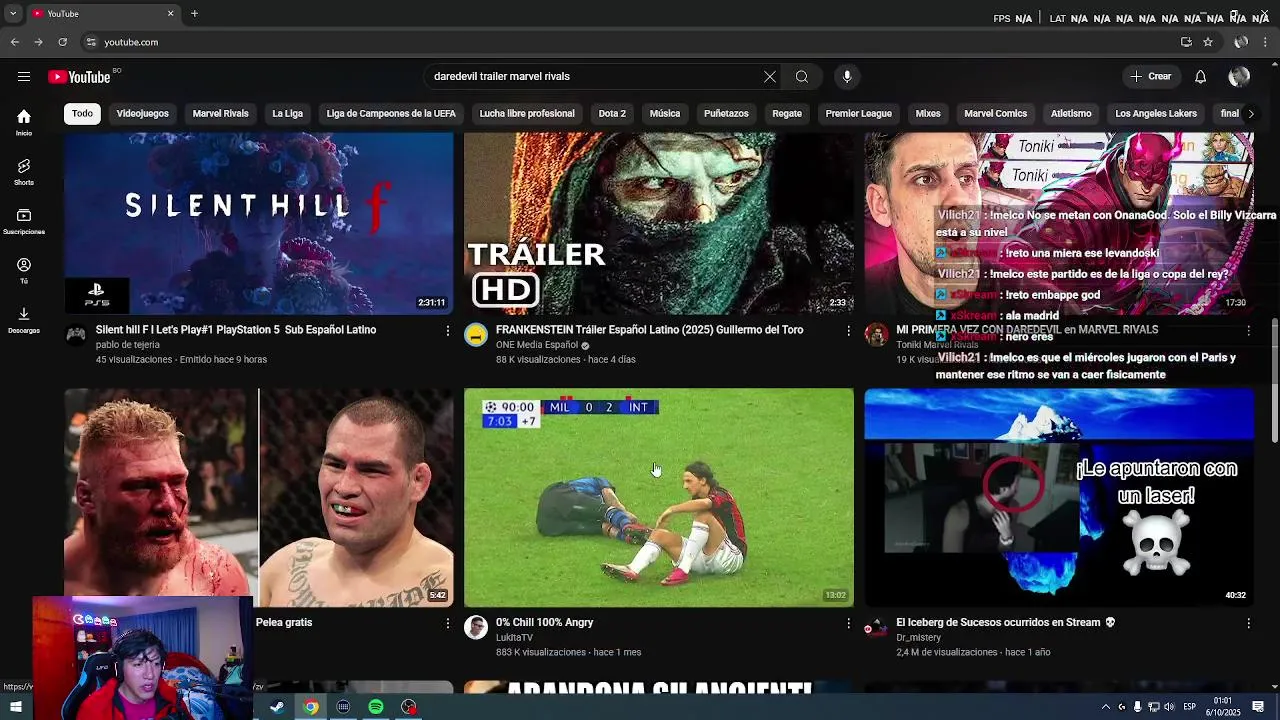Select the Videojuegos filter chip
This screenshot has width=1280, height=720.
tap(142, 114)
